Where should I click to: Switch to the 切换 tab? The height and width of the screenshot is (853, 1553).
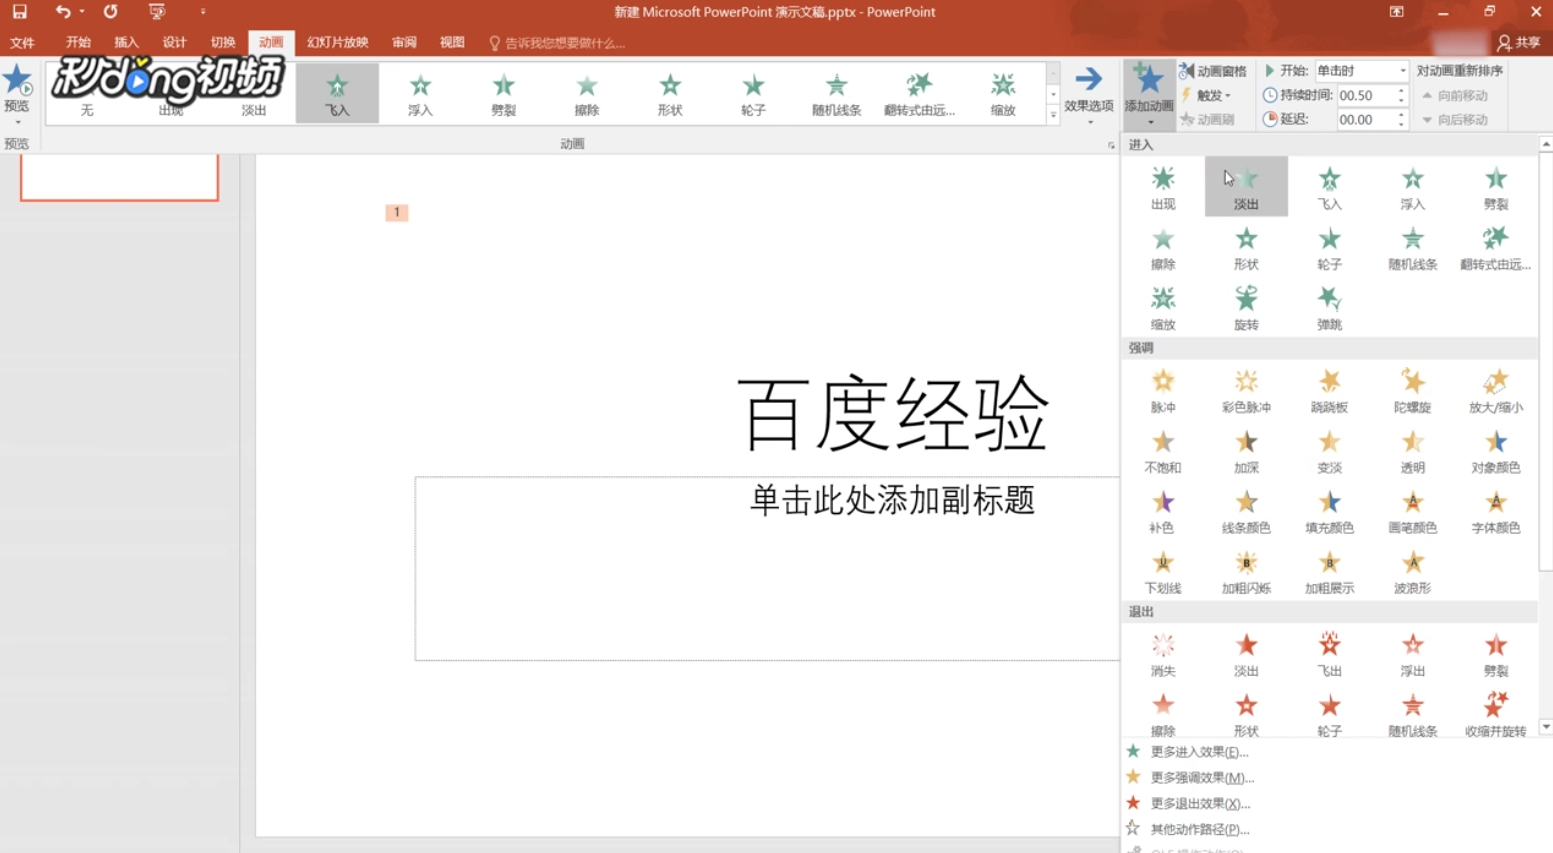tap(223, 43)
